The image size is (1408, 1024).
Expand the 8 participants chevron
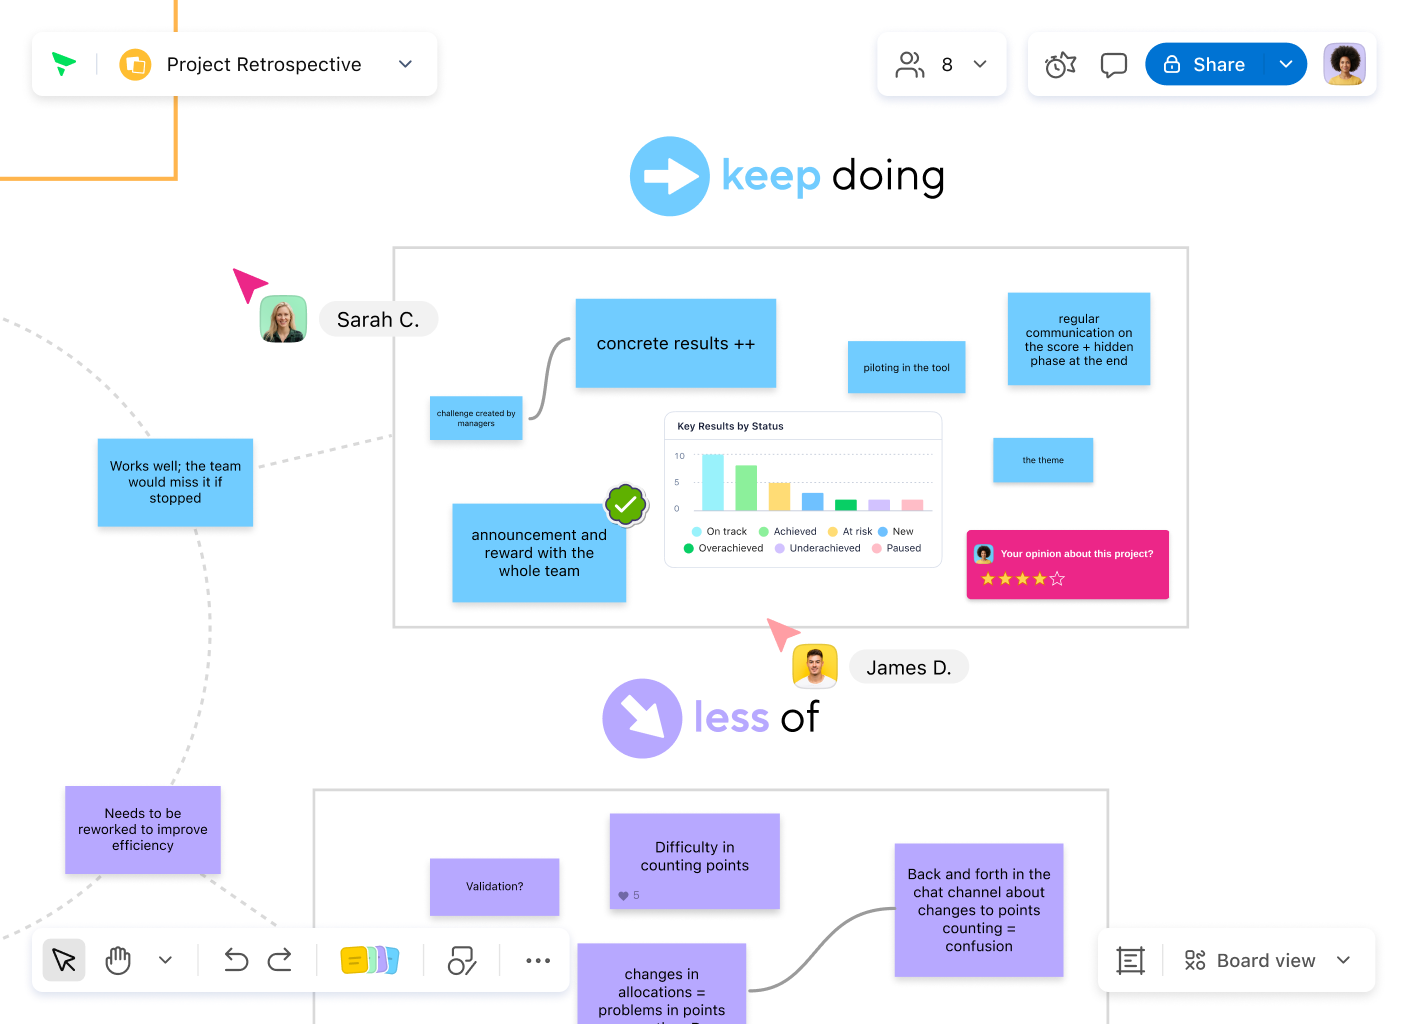point(980,64)
